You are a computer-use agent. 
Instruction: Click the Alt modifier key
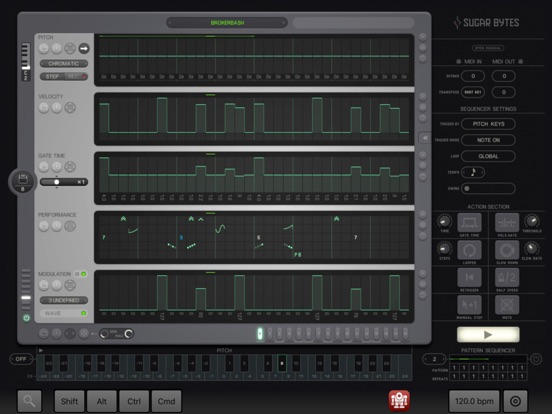[102, 401]
